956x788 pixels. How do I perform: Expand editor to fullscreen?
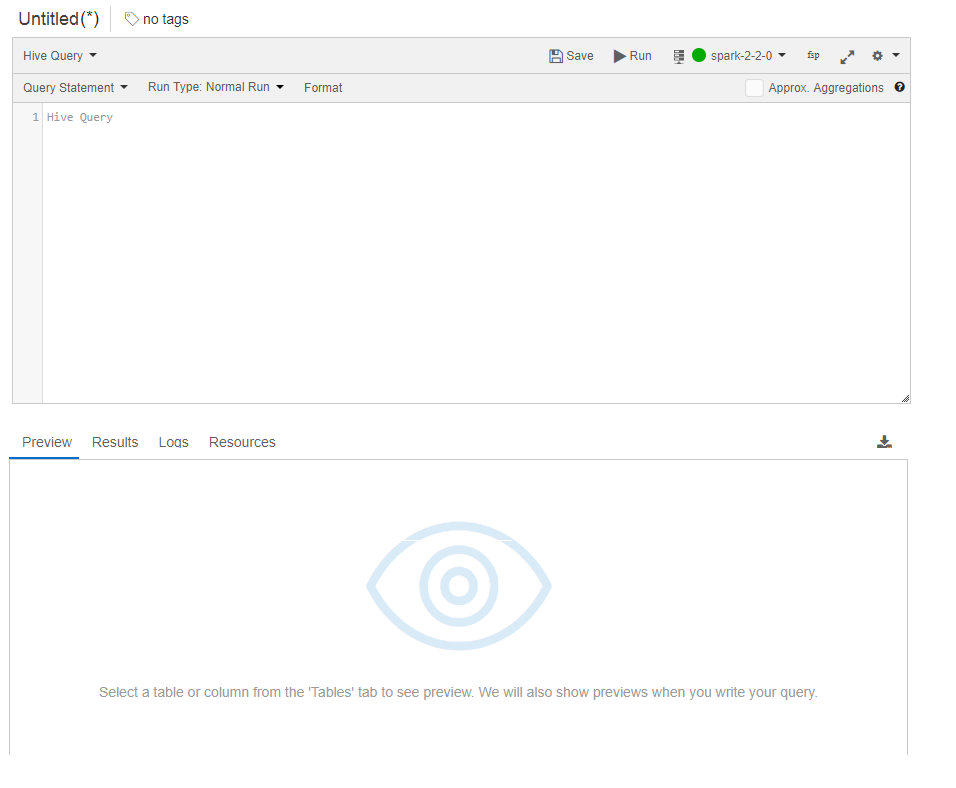pos(847,57)
